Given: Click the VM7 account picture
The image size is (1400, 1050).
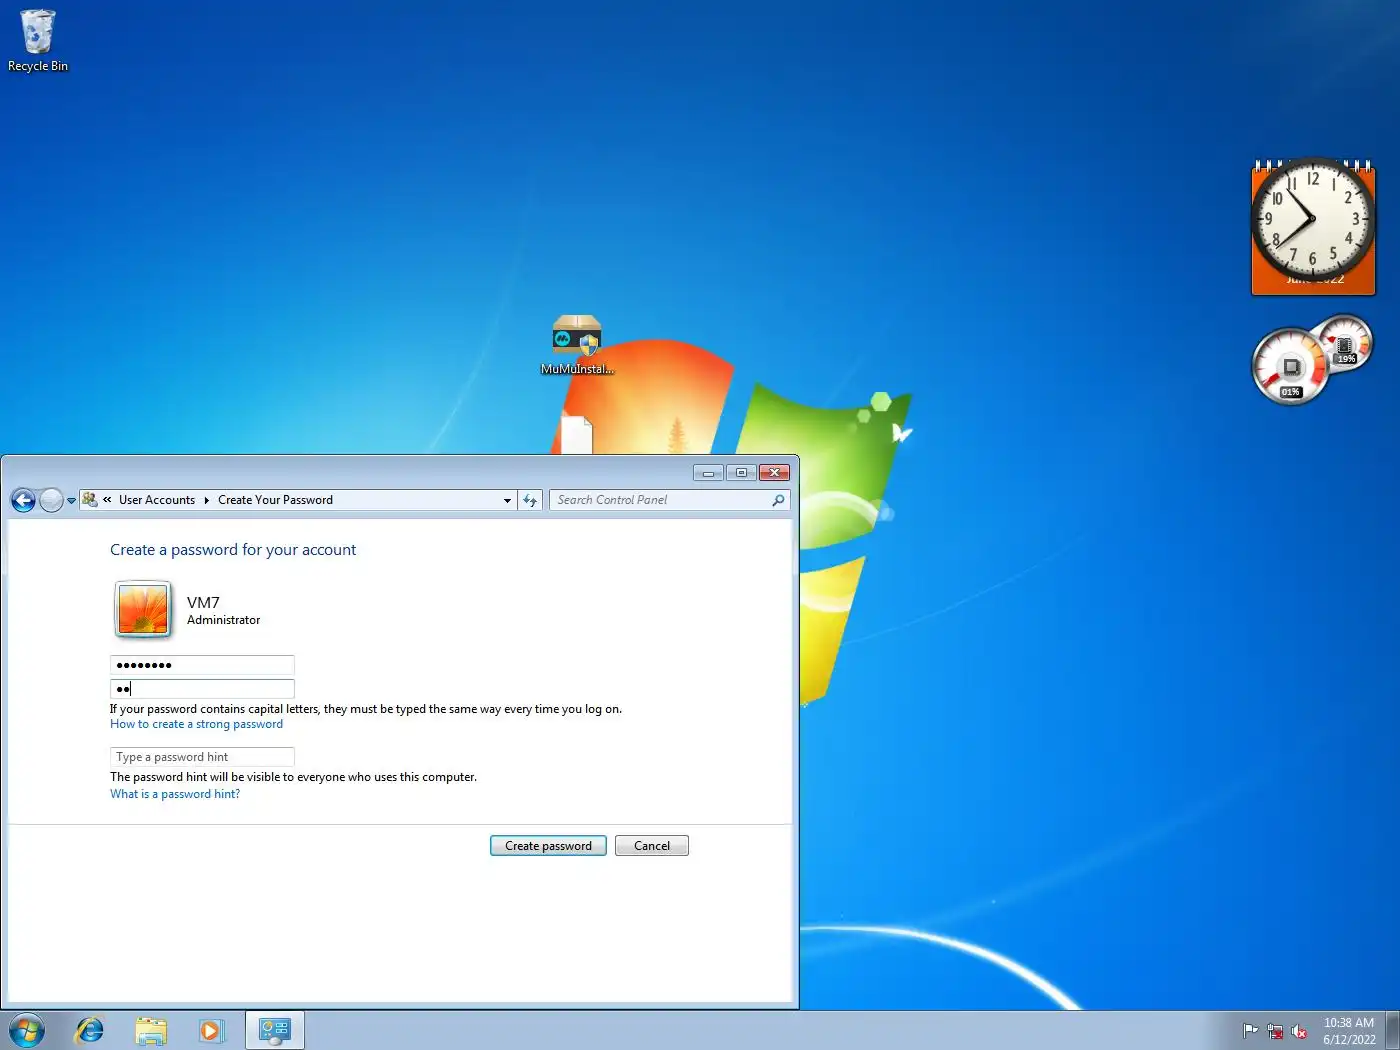Looking at the screenshot, I should point(143,609).
